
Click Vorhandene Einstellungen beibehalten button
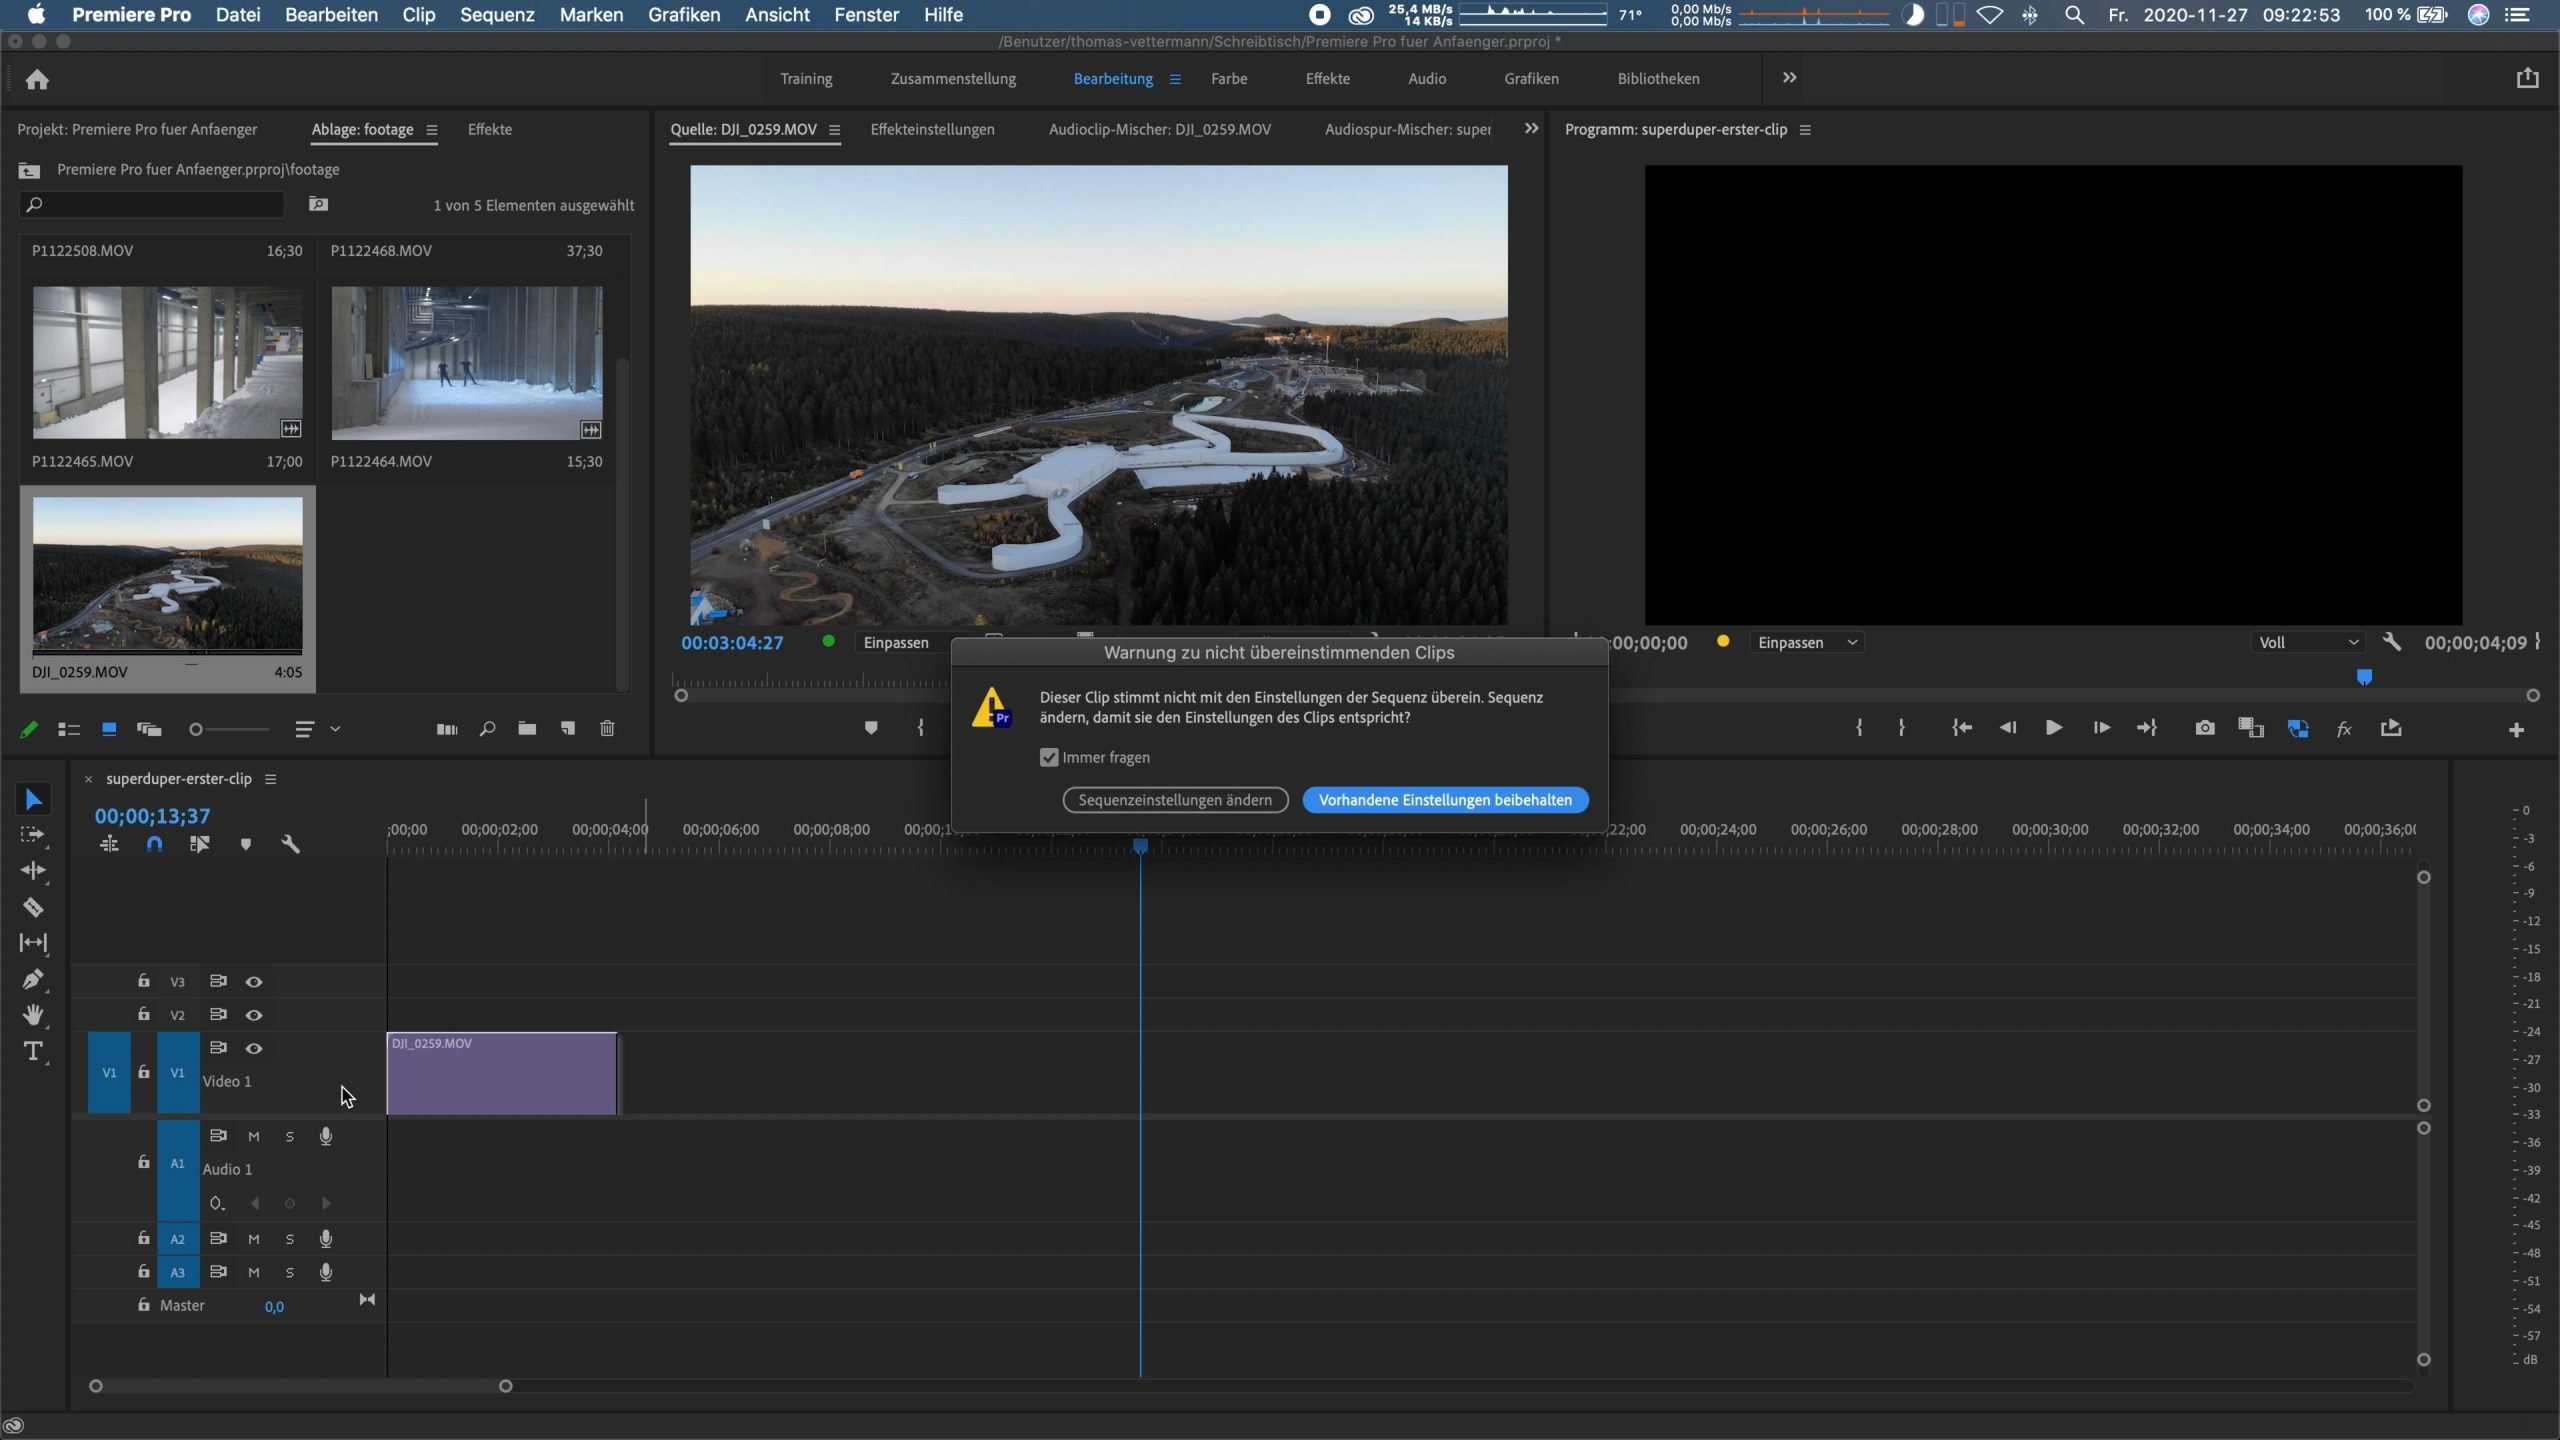pyautogui.click(x=1445, y=800)
